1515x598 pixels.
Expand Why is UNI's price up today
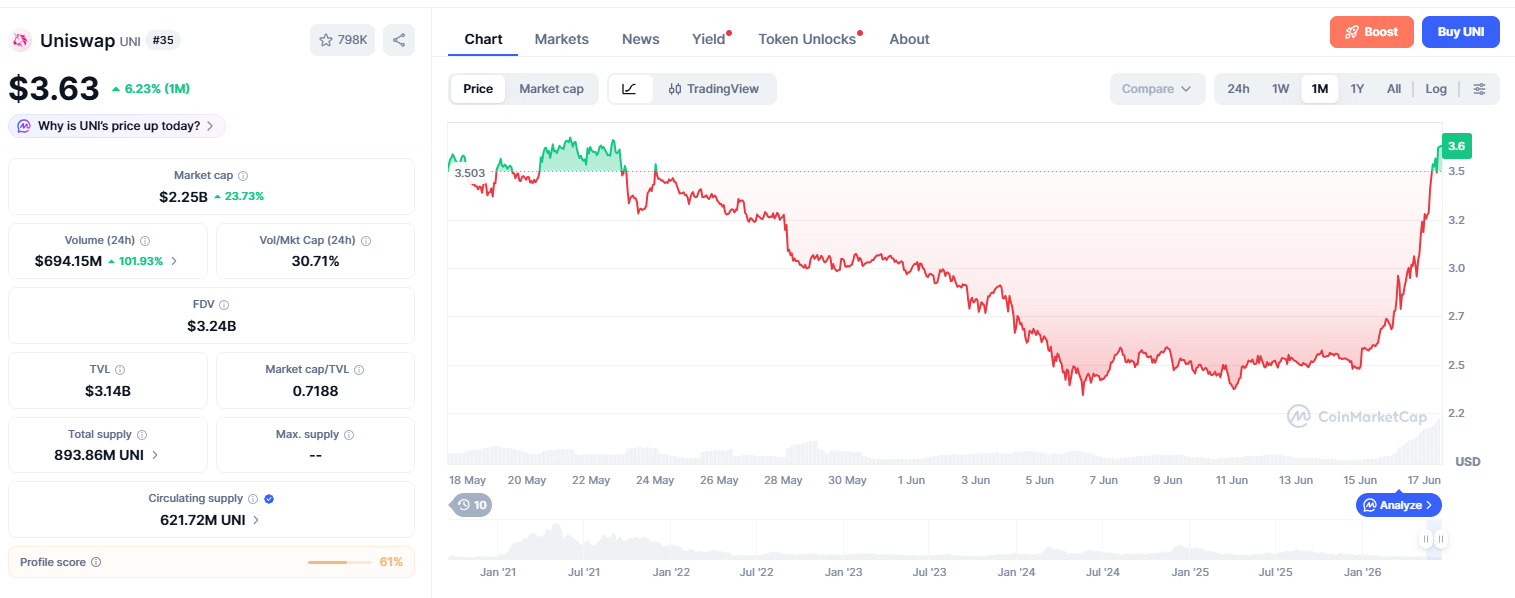click(x=117, y=126)
